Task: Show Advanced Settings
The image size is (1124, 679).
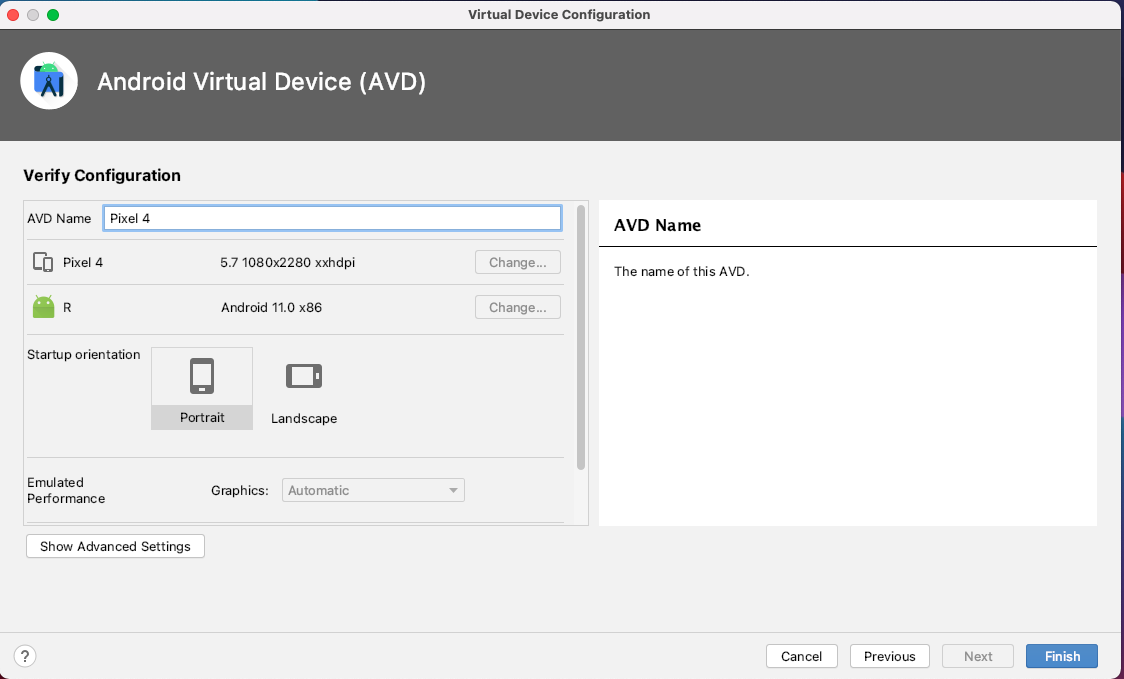Action: (115, 546)
